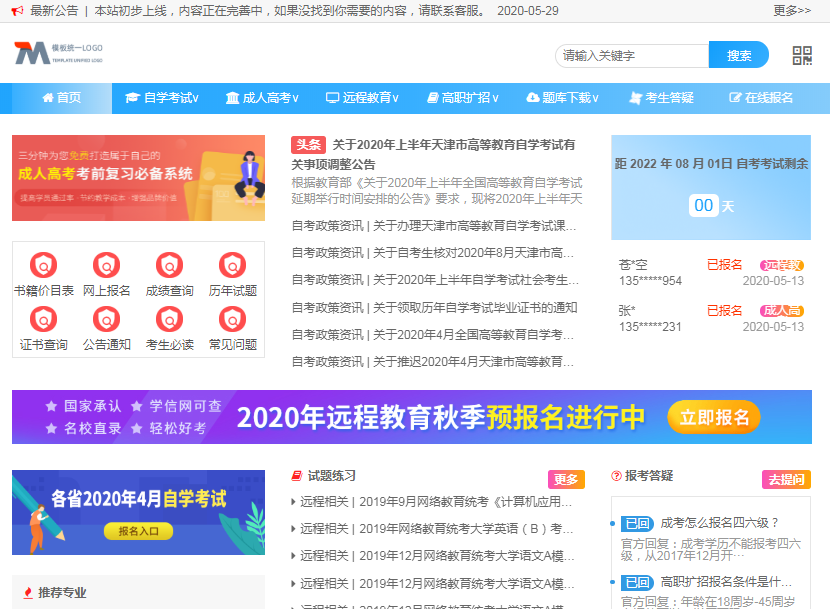The width and height of the screenshot is (830, 609).
Task: Click the 去提问 button
Action: [x=786, y=479]
